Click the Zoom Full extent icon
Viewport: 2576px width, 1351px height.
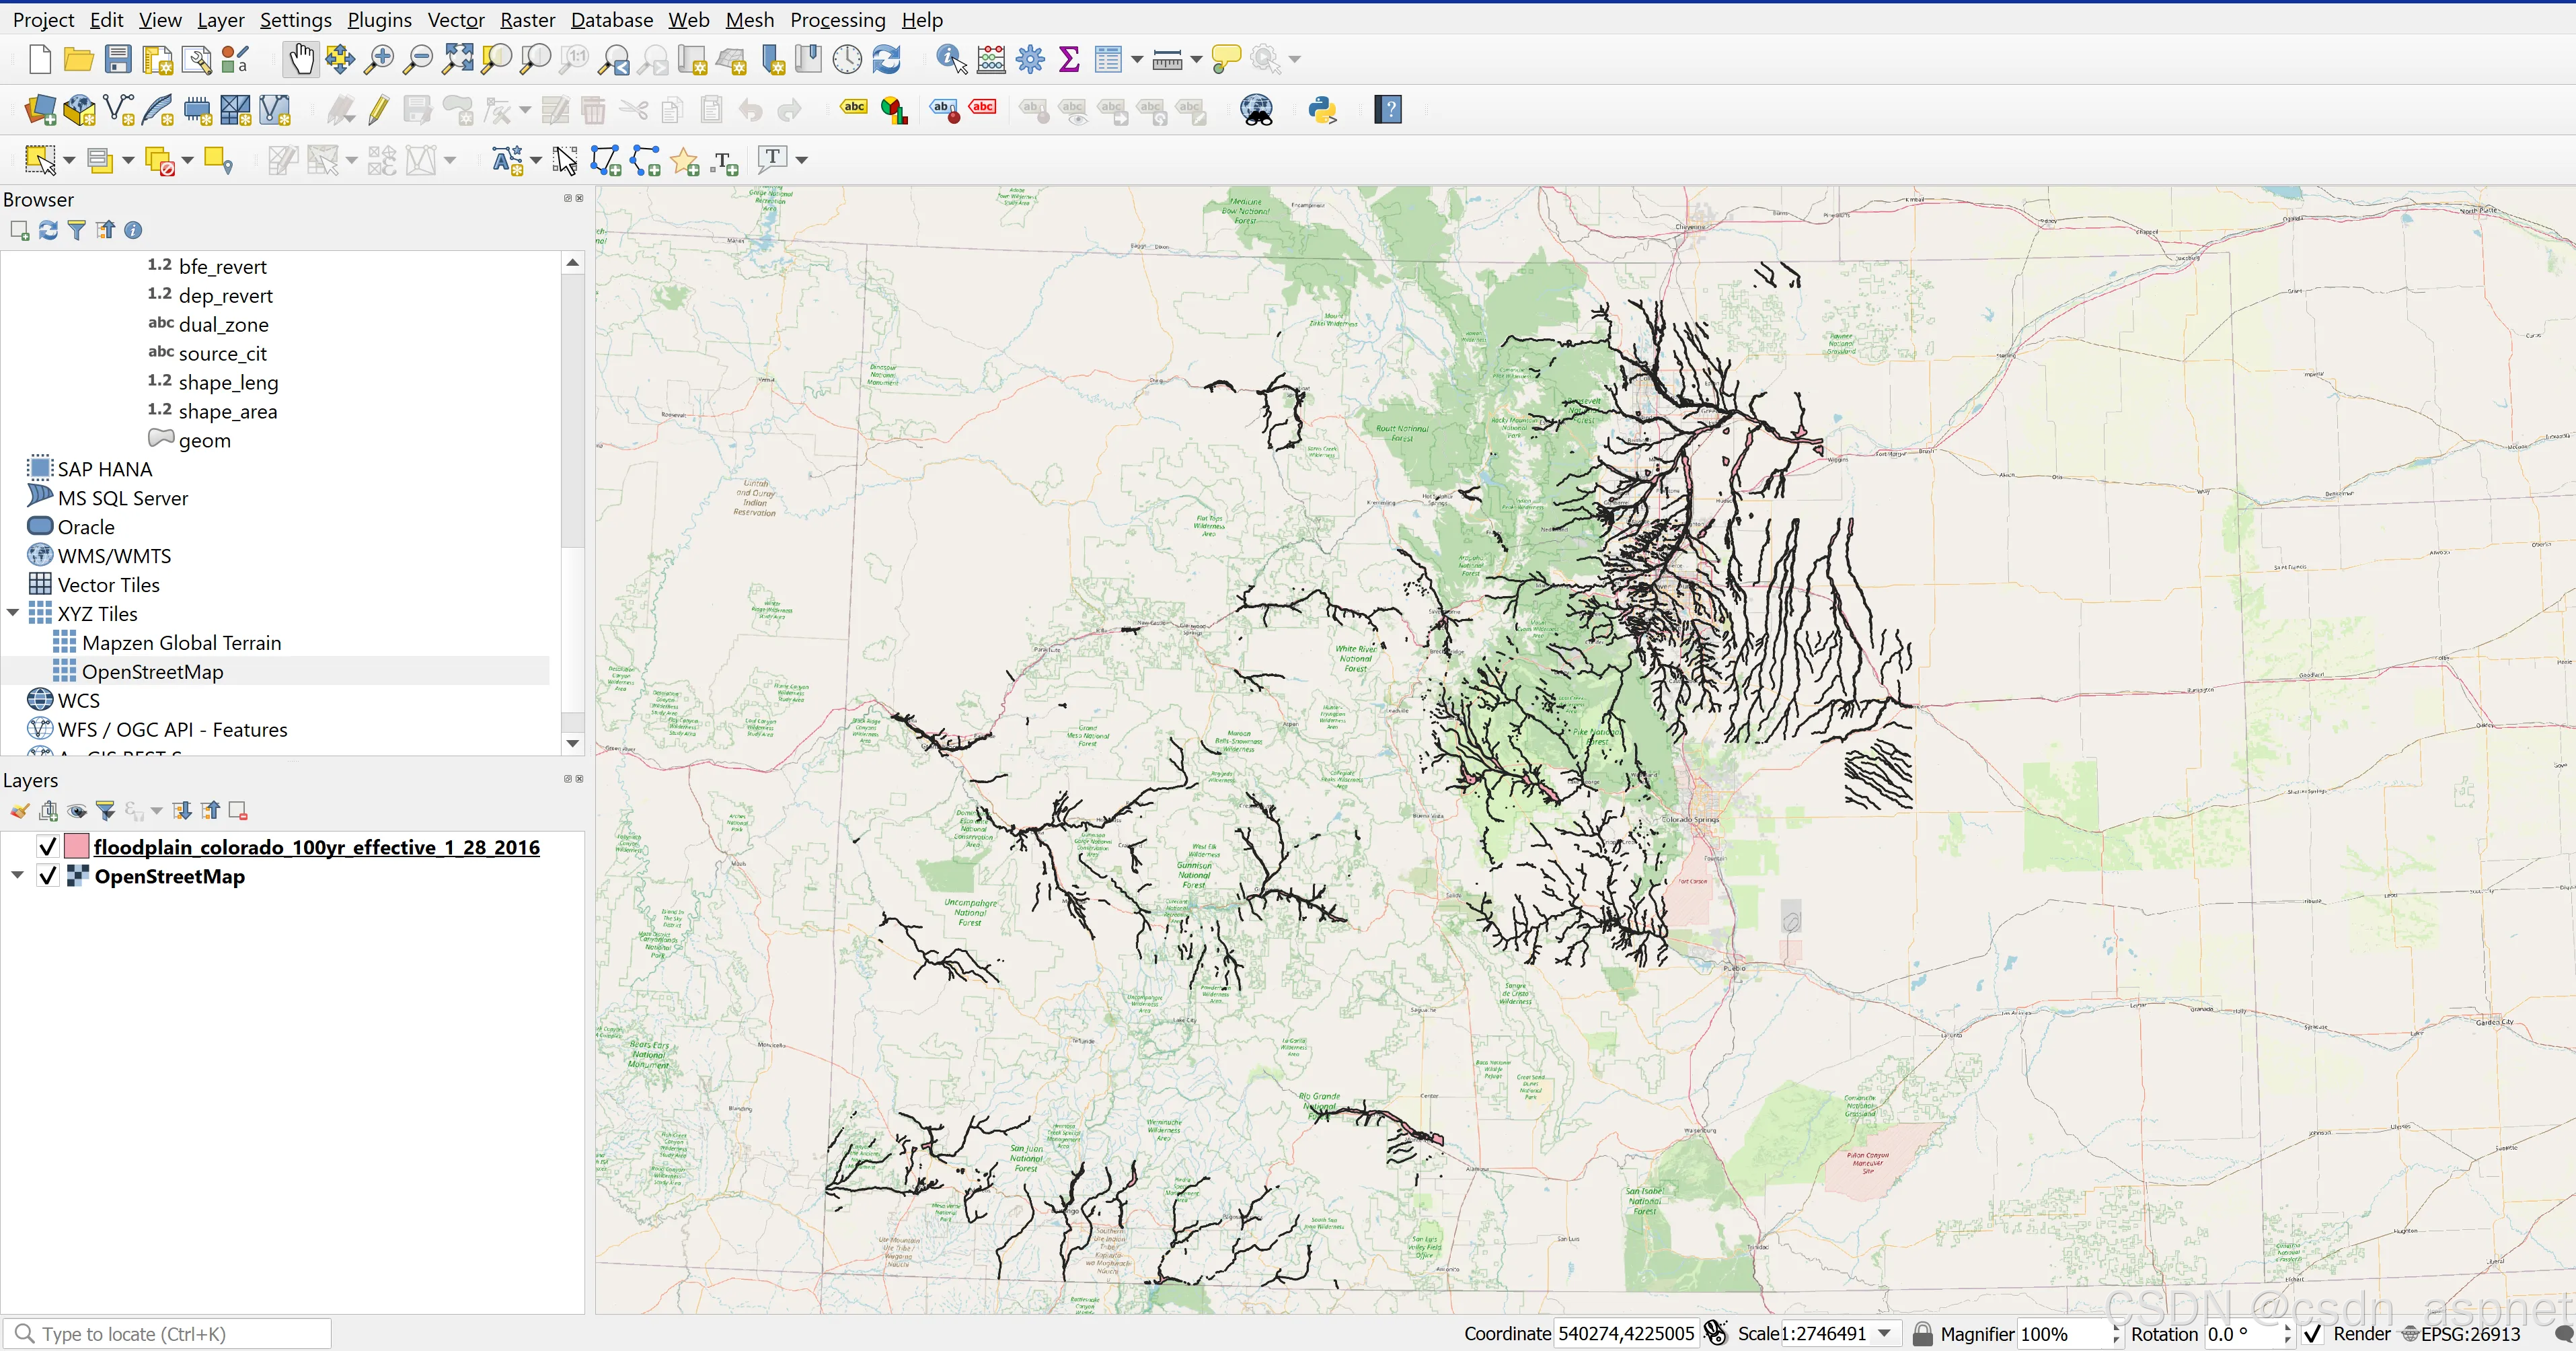click(458, 60)
